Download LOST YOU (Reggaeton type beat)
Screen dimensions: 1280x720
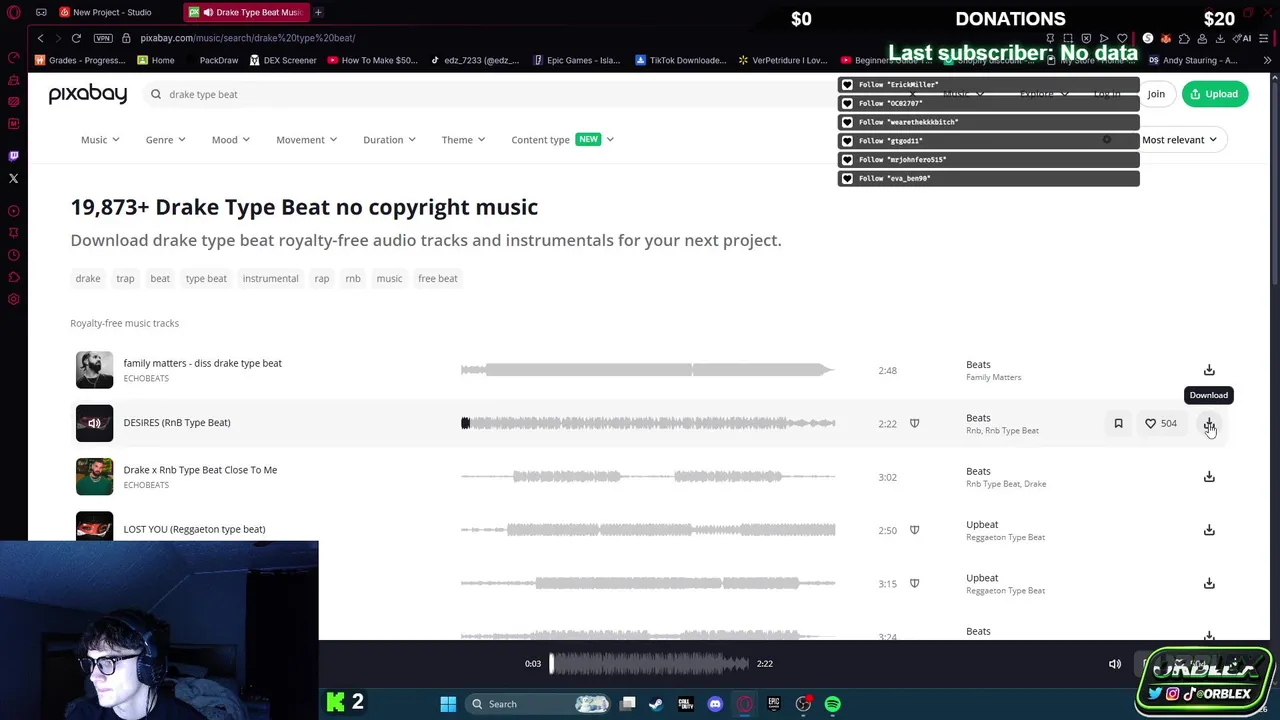1209,530
